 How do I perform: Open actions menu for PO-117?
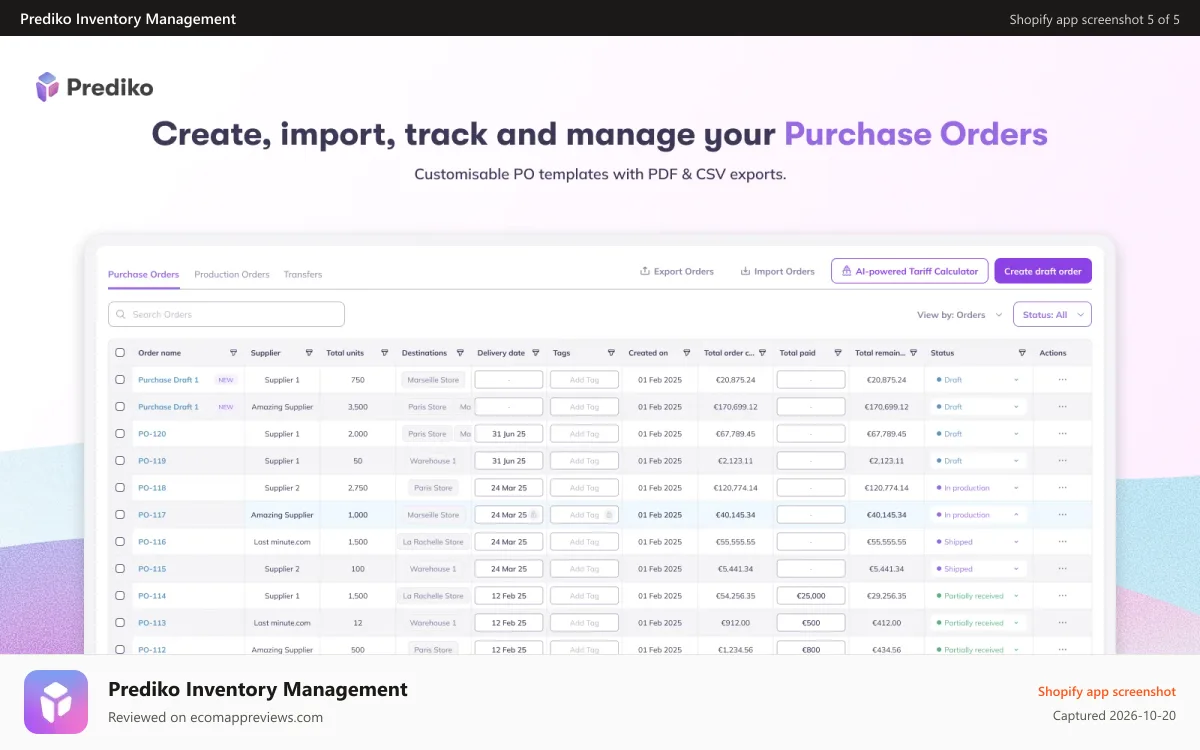point(1062,515)
